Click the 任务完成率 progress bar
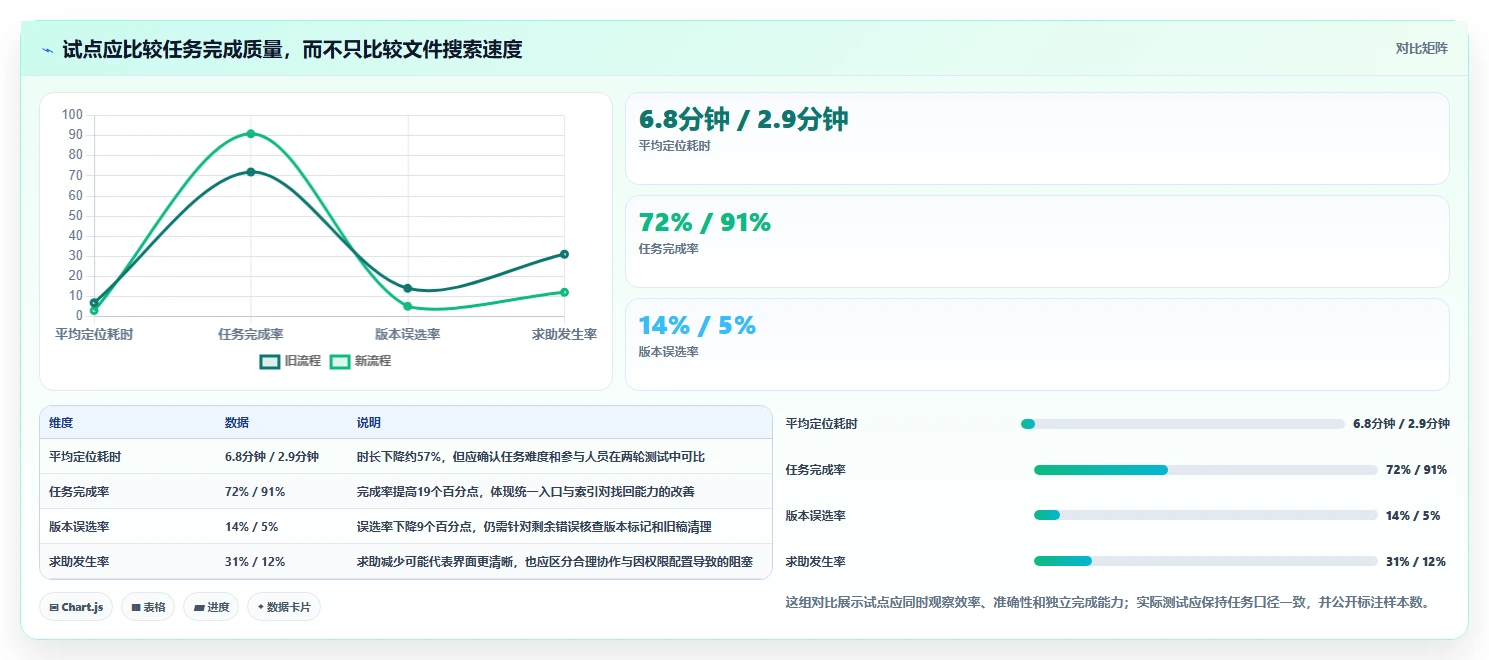 [1206, 470]
